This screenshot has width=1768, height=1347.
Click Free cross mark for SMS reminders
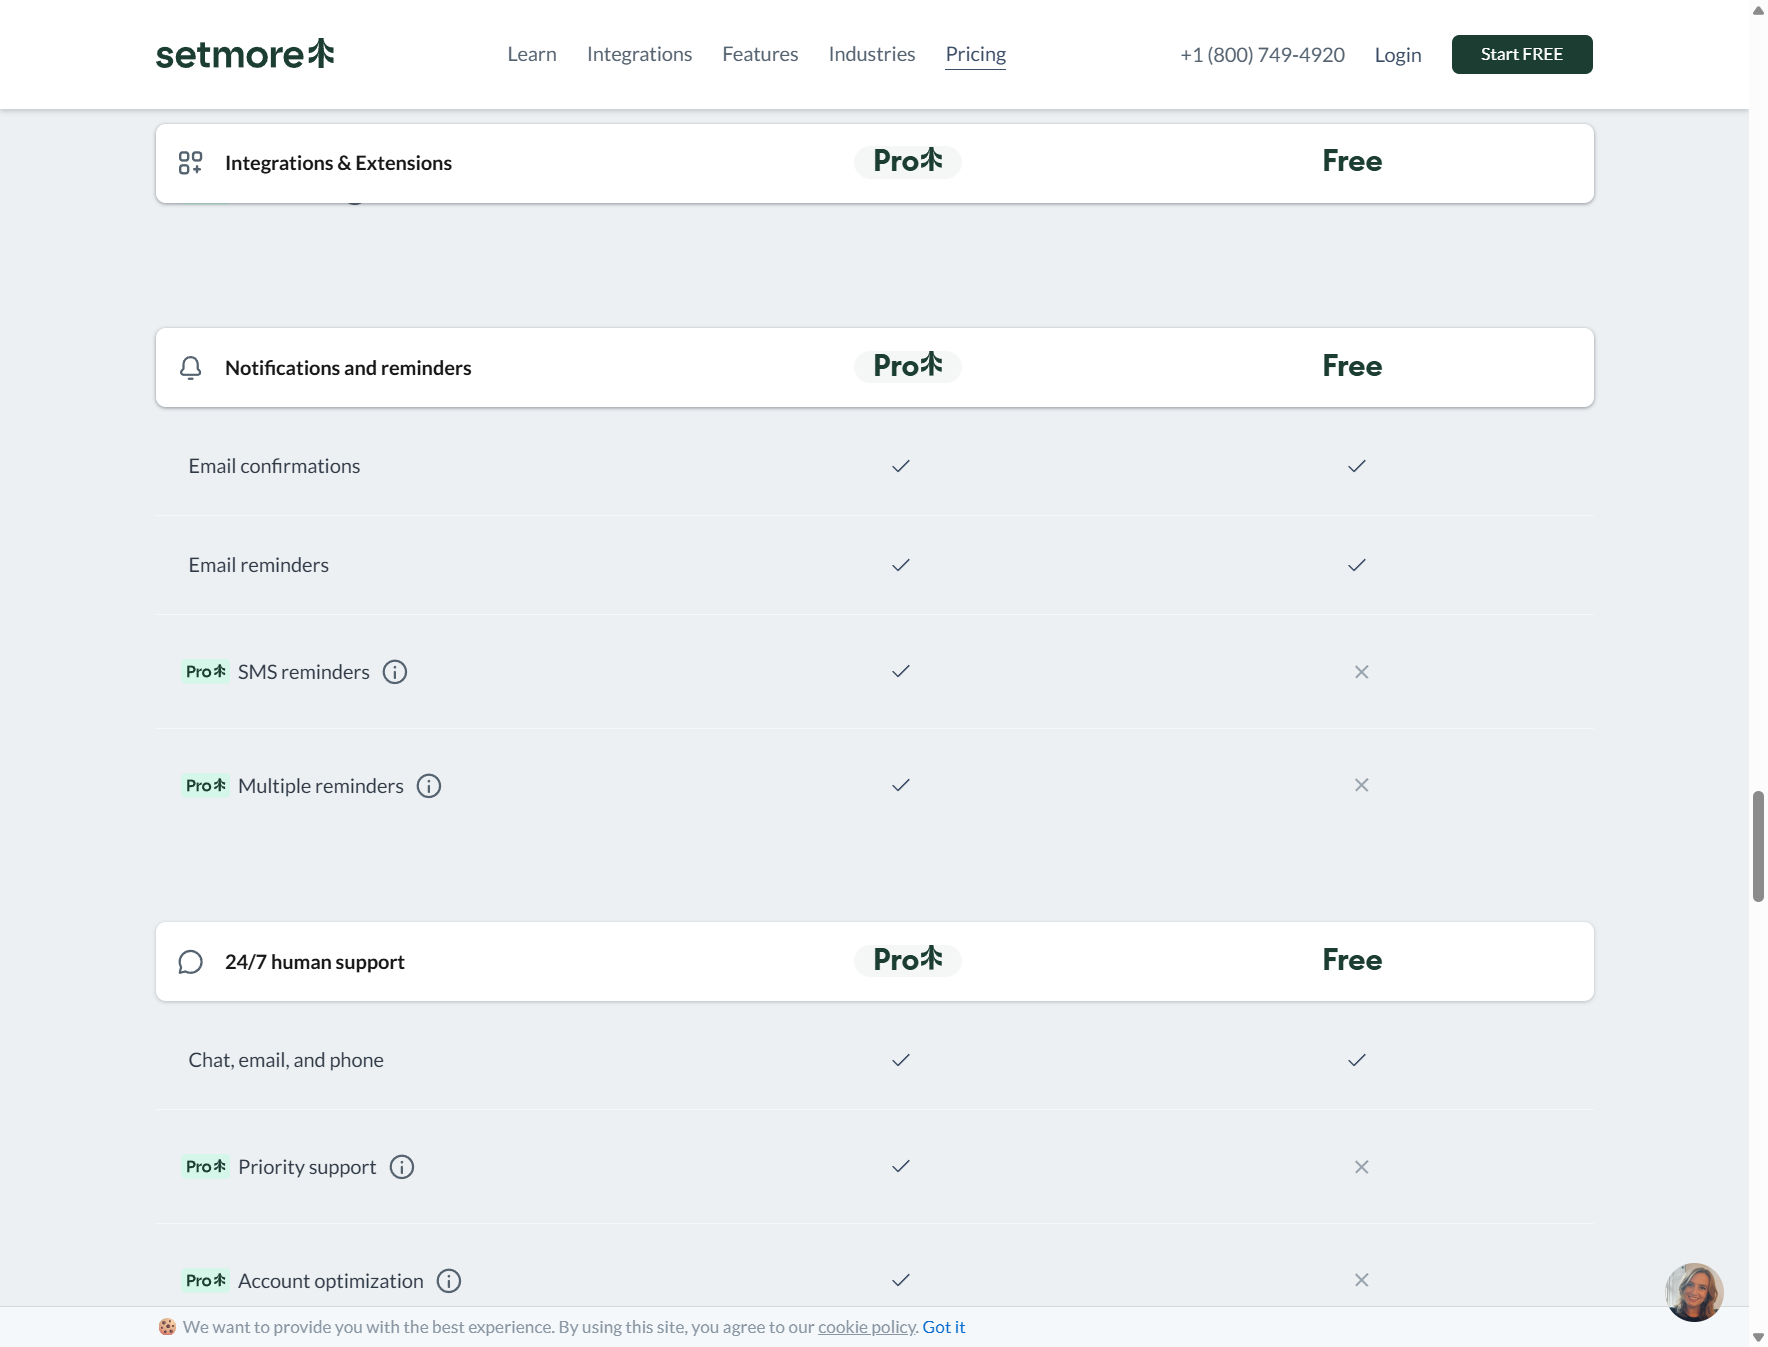[1361, 672]
